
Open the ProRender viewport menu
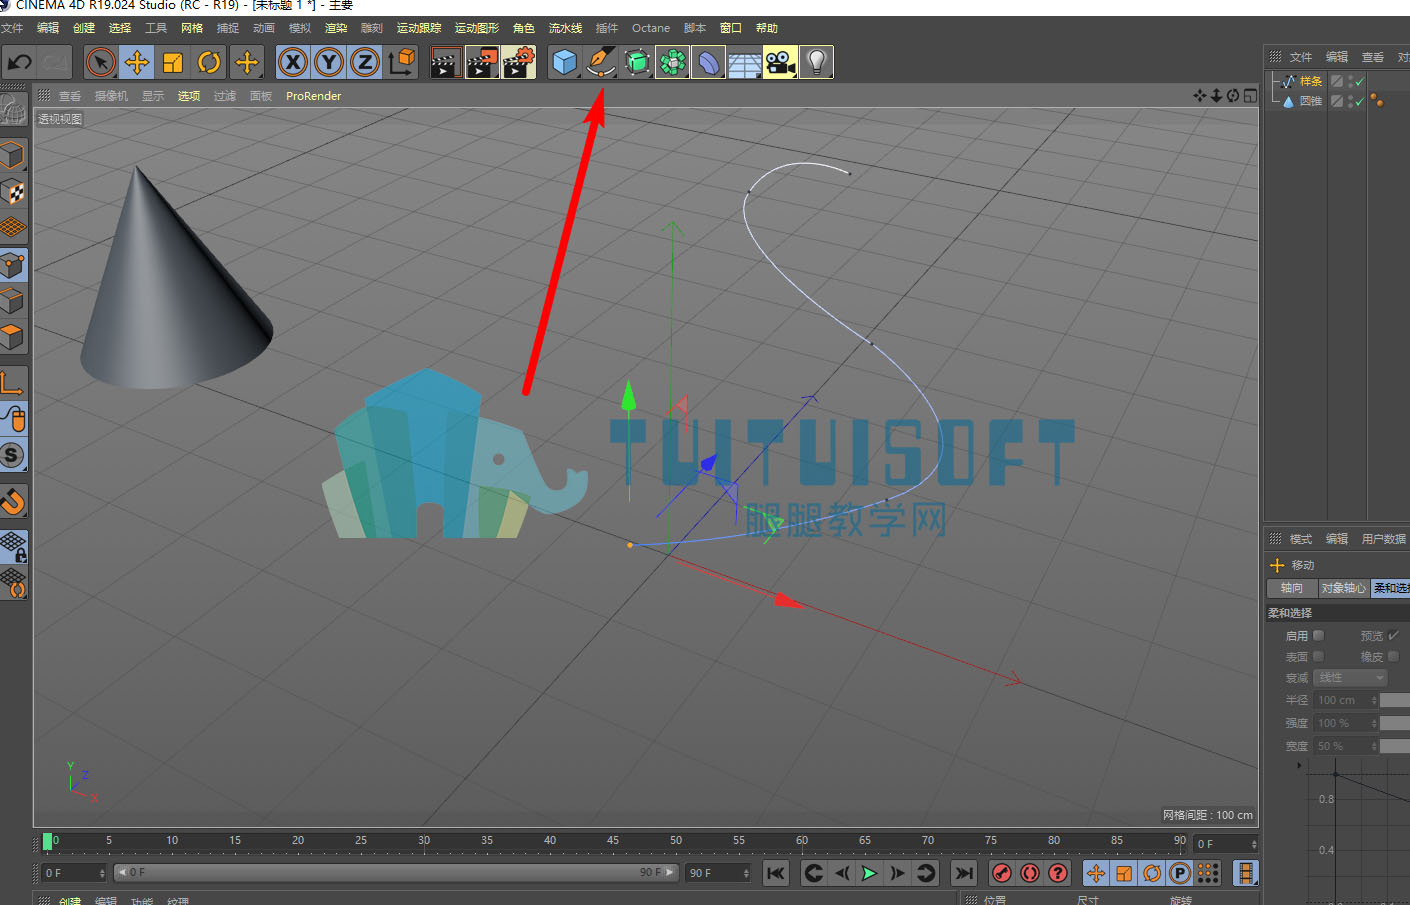pos(313,96)
